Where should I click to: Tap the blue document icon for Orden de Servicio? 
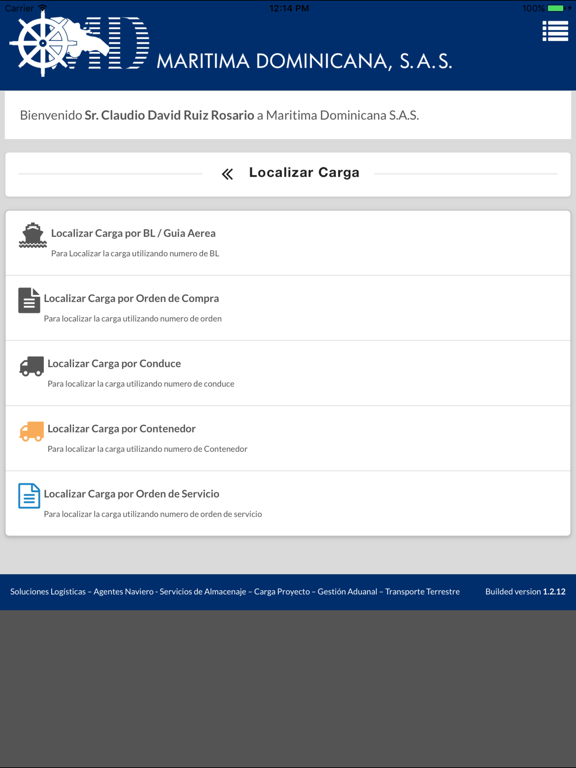coord(29,496)
